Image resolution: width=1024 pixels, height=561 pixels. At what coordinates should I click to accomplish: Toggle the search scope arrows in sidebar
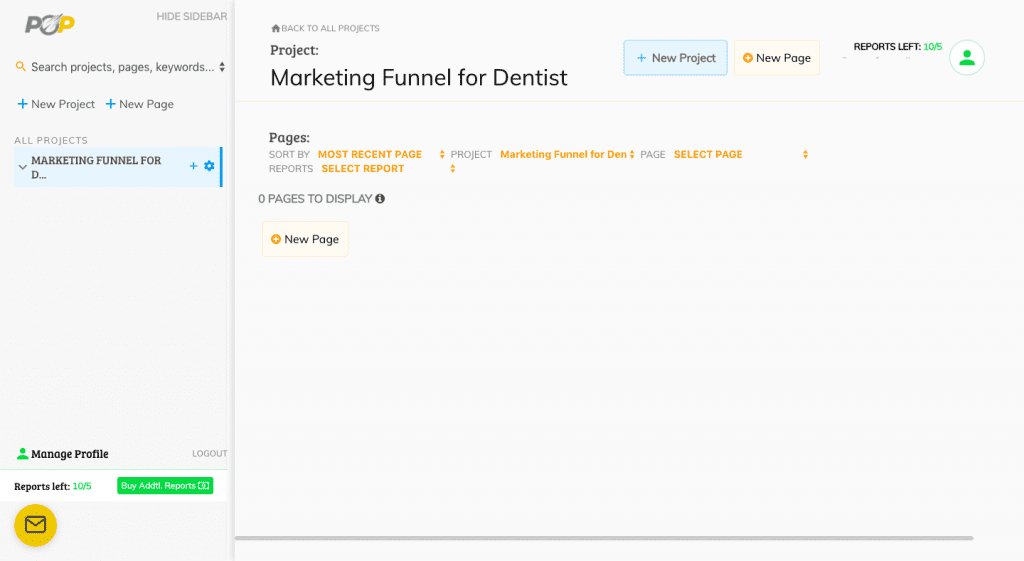pos(222,67)
